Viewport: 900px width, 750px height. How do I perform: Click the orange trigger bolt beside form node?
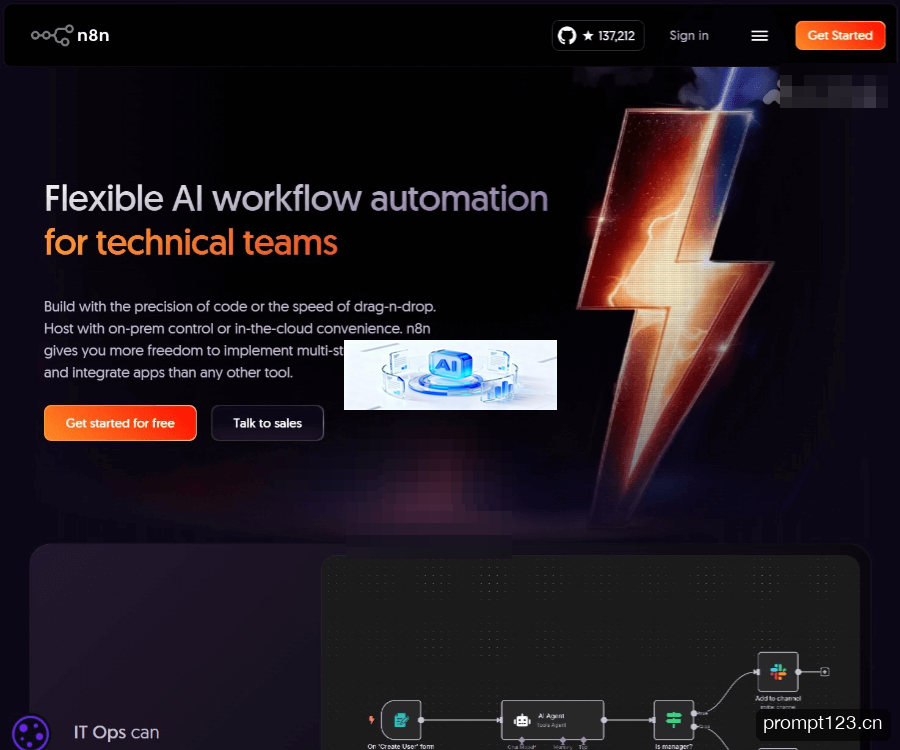tap(371, 720)
